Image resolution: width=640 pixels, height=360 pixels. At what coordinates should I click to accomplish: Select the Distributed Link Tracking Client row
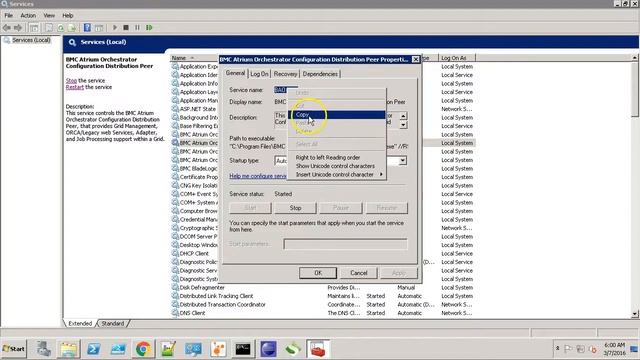click(x=322, y=296)
